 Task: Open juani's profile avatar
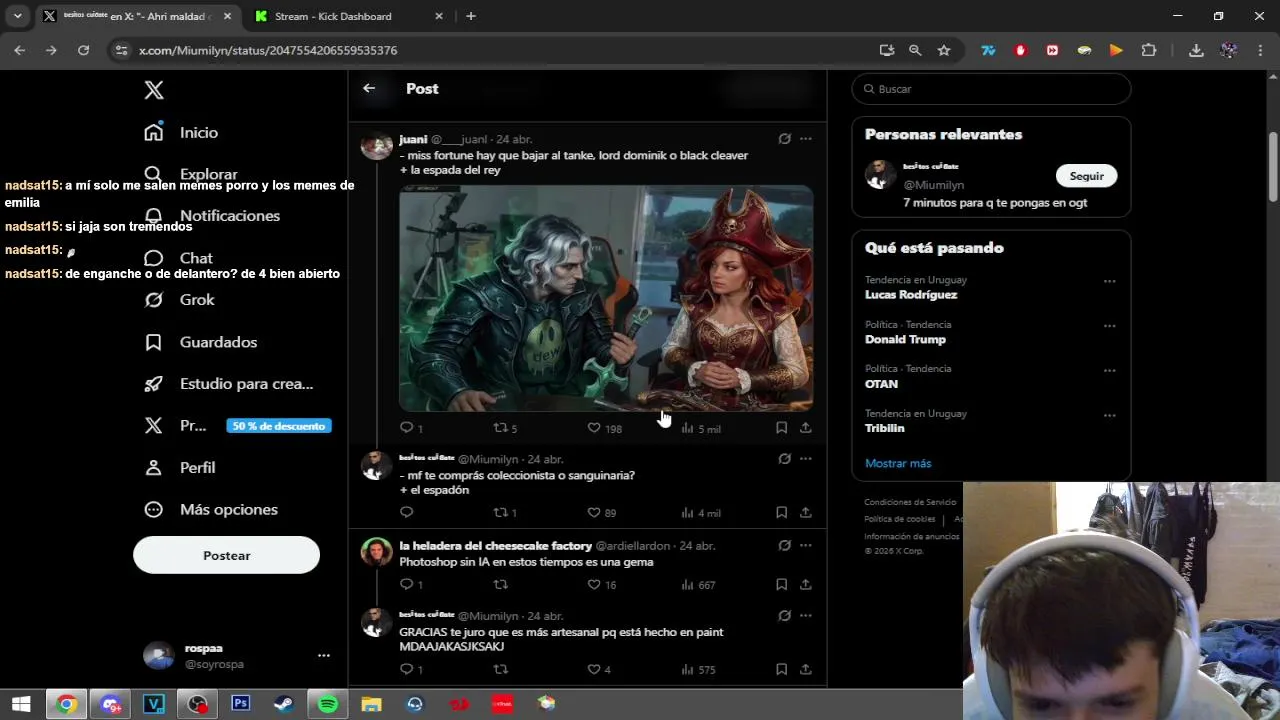(x=377, y=145)
